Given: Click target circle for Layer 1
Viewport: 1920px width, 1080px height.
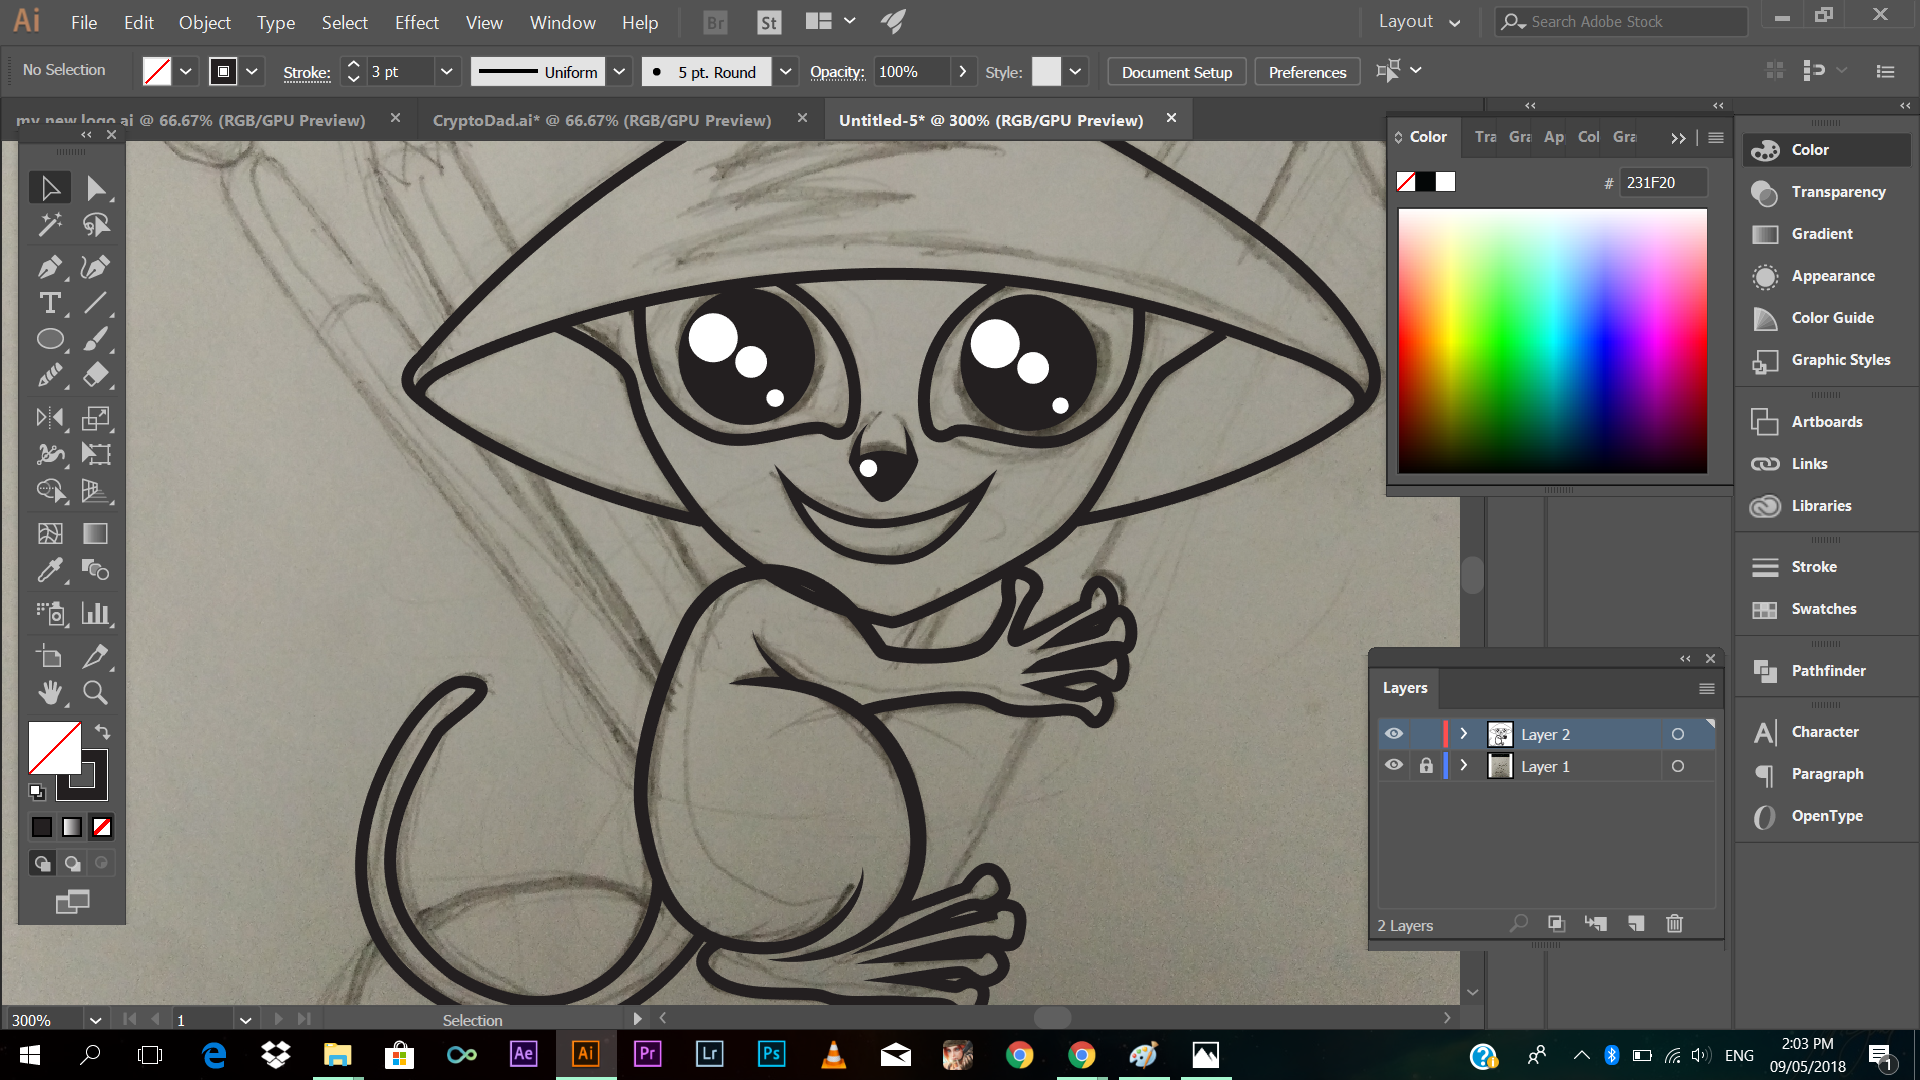Looking at the screenshot, I should pyautogui.click(x=1678, y=766).
